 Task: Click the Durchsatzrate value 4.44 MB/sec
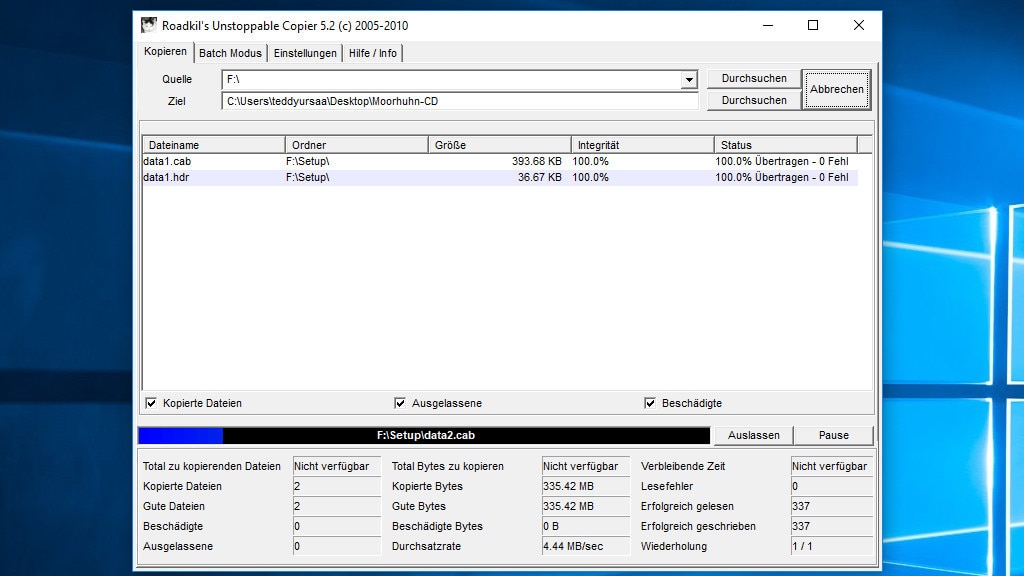pyautogui.click(x=585, y=546)
